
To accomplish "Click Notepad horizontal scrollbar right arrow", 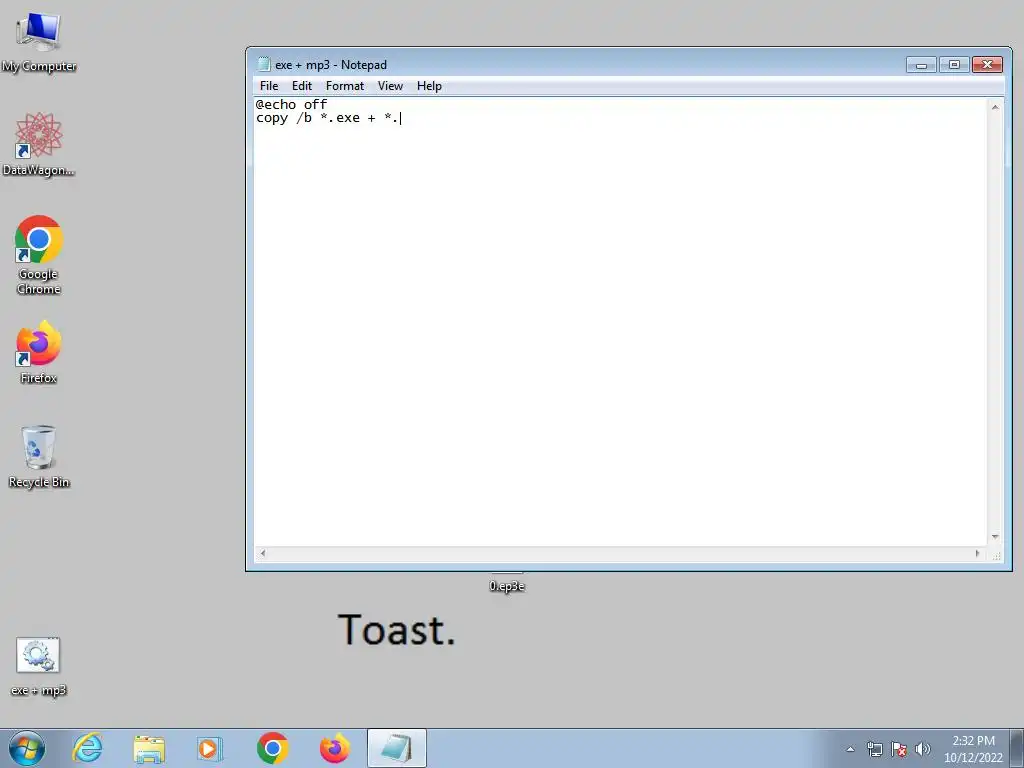I will pyautogui.click(x=978, y=553).
